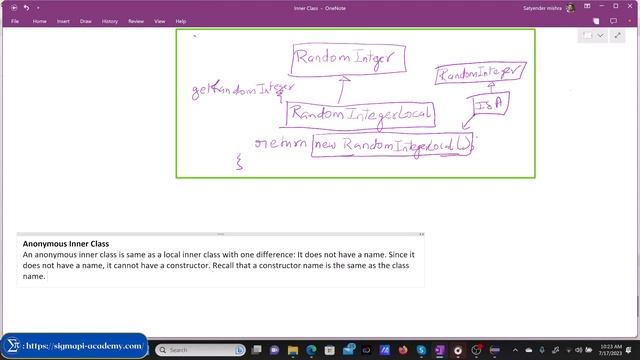Open Firefox from the taskbar
This screenshot has height=360, width=640.
[x=403, y=350]
